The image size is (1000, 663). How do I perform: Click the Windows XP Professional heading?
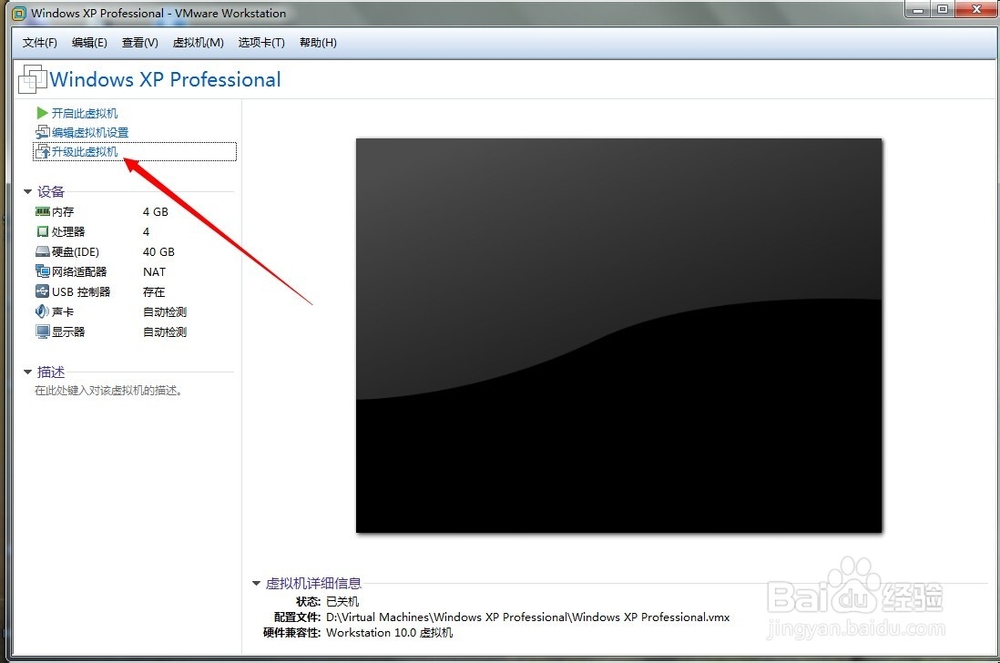pos(165,80)
